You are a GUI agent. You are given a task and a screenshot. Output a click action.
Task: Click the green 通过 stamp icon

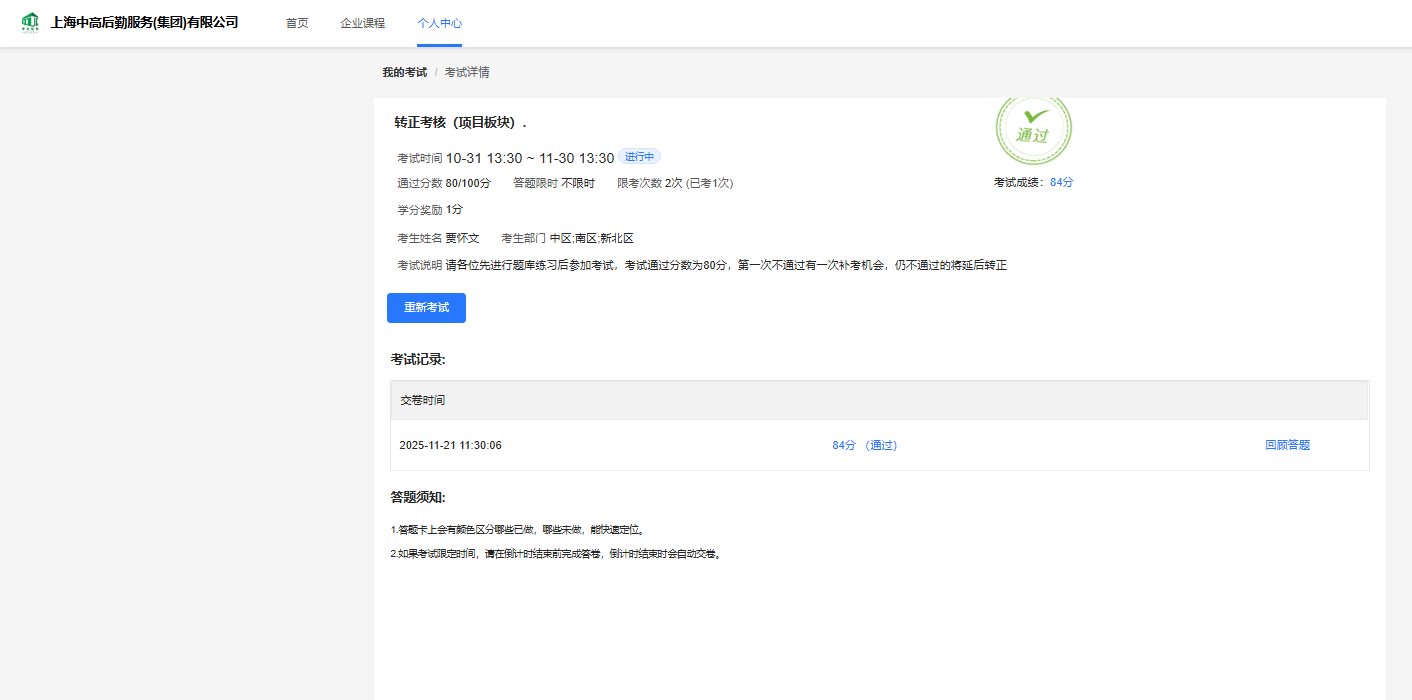(1033, 128)
